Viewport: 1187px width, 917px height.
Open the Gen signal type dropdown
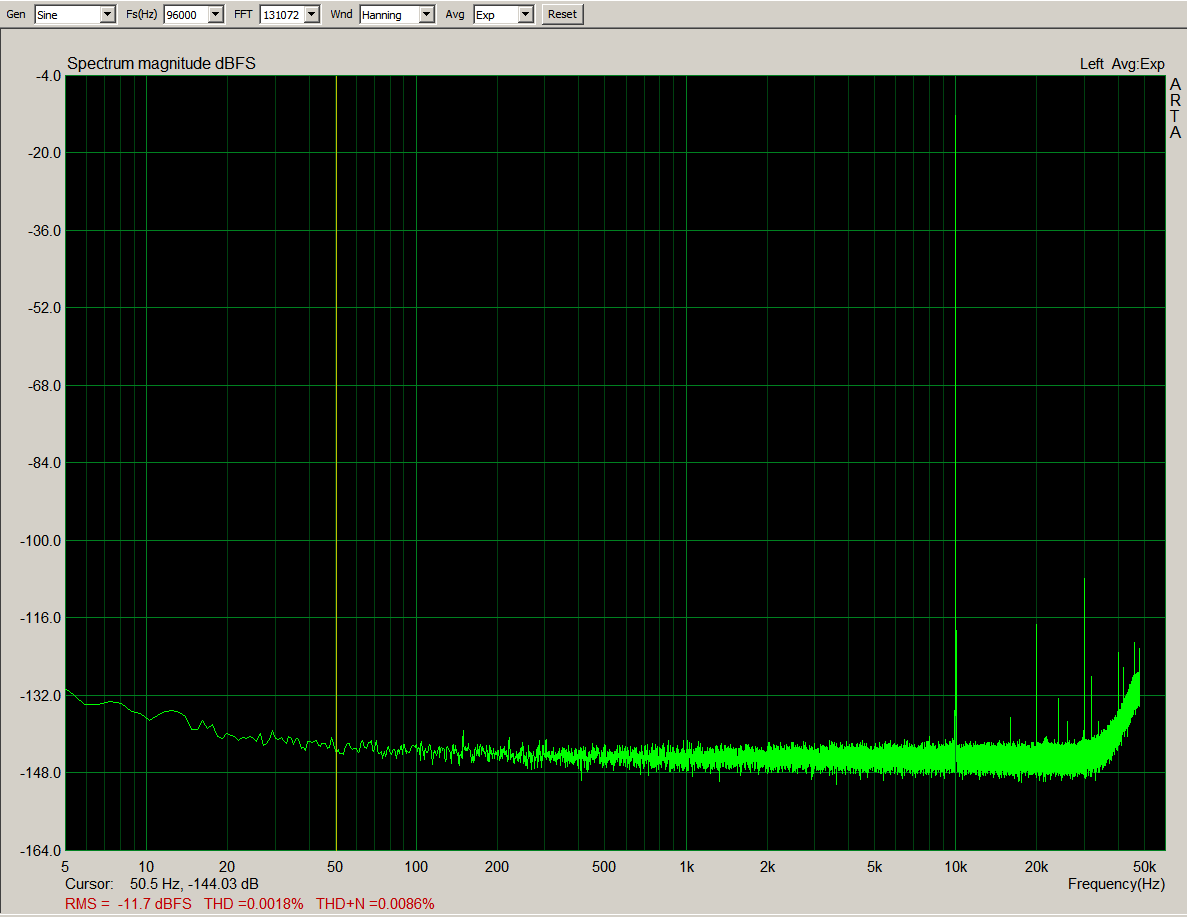pos(107,14)
